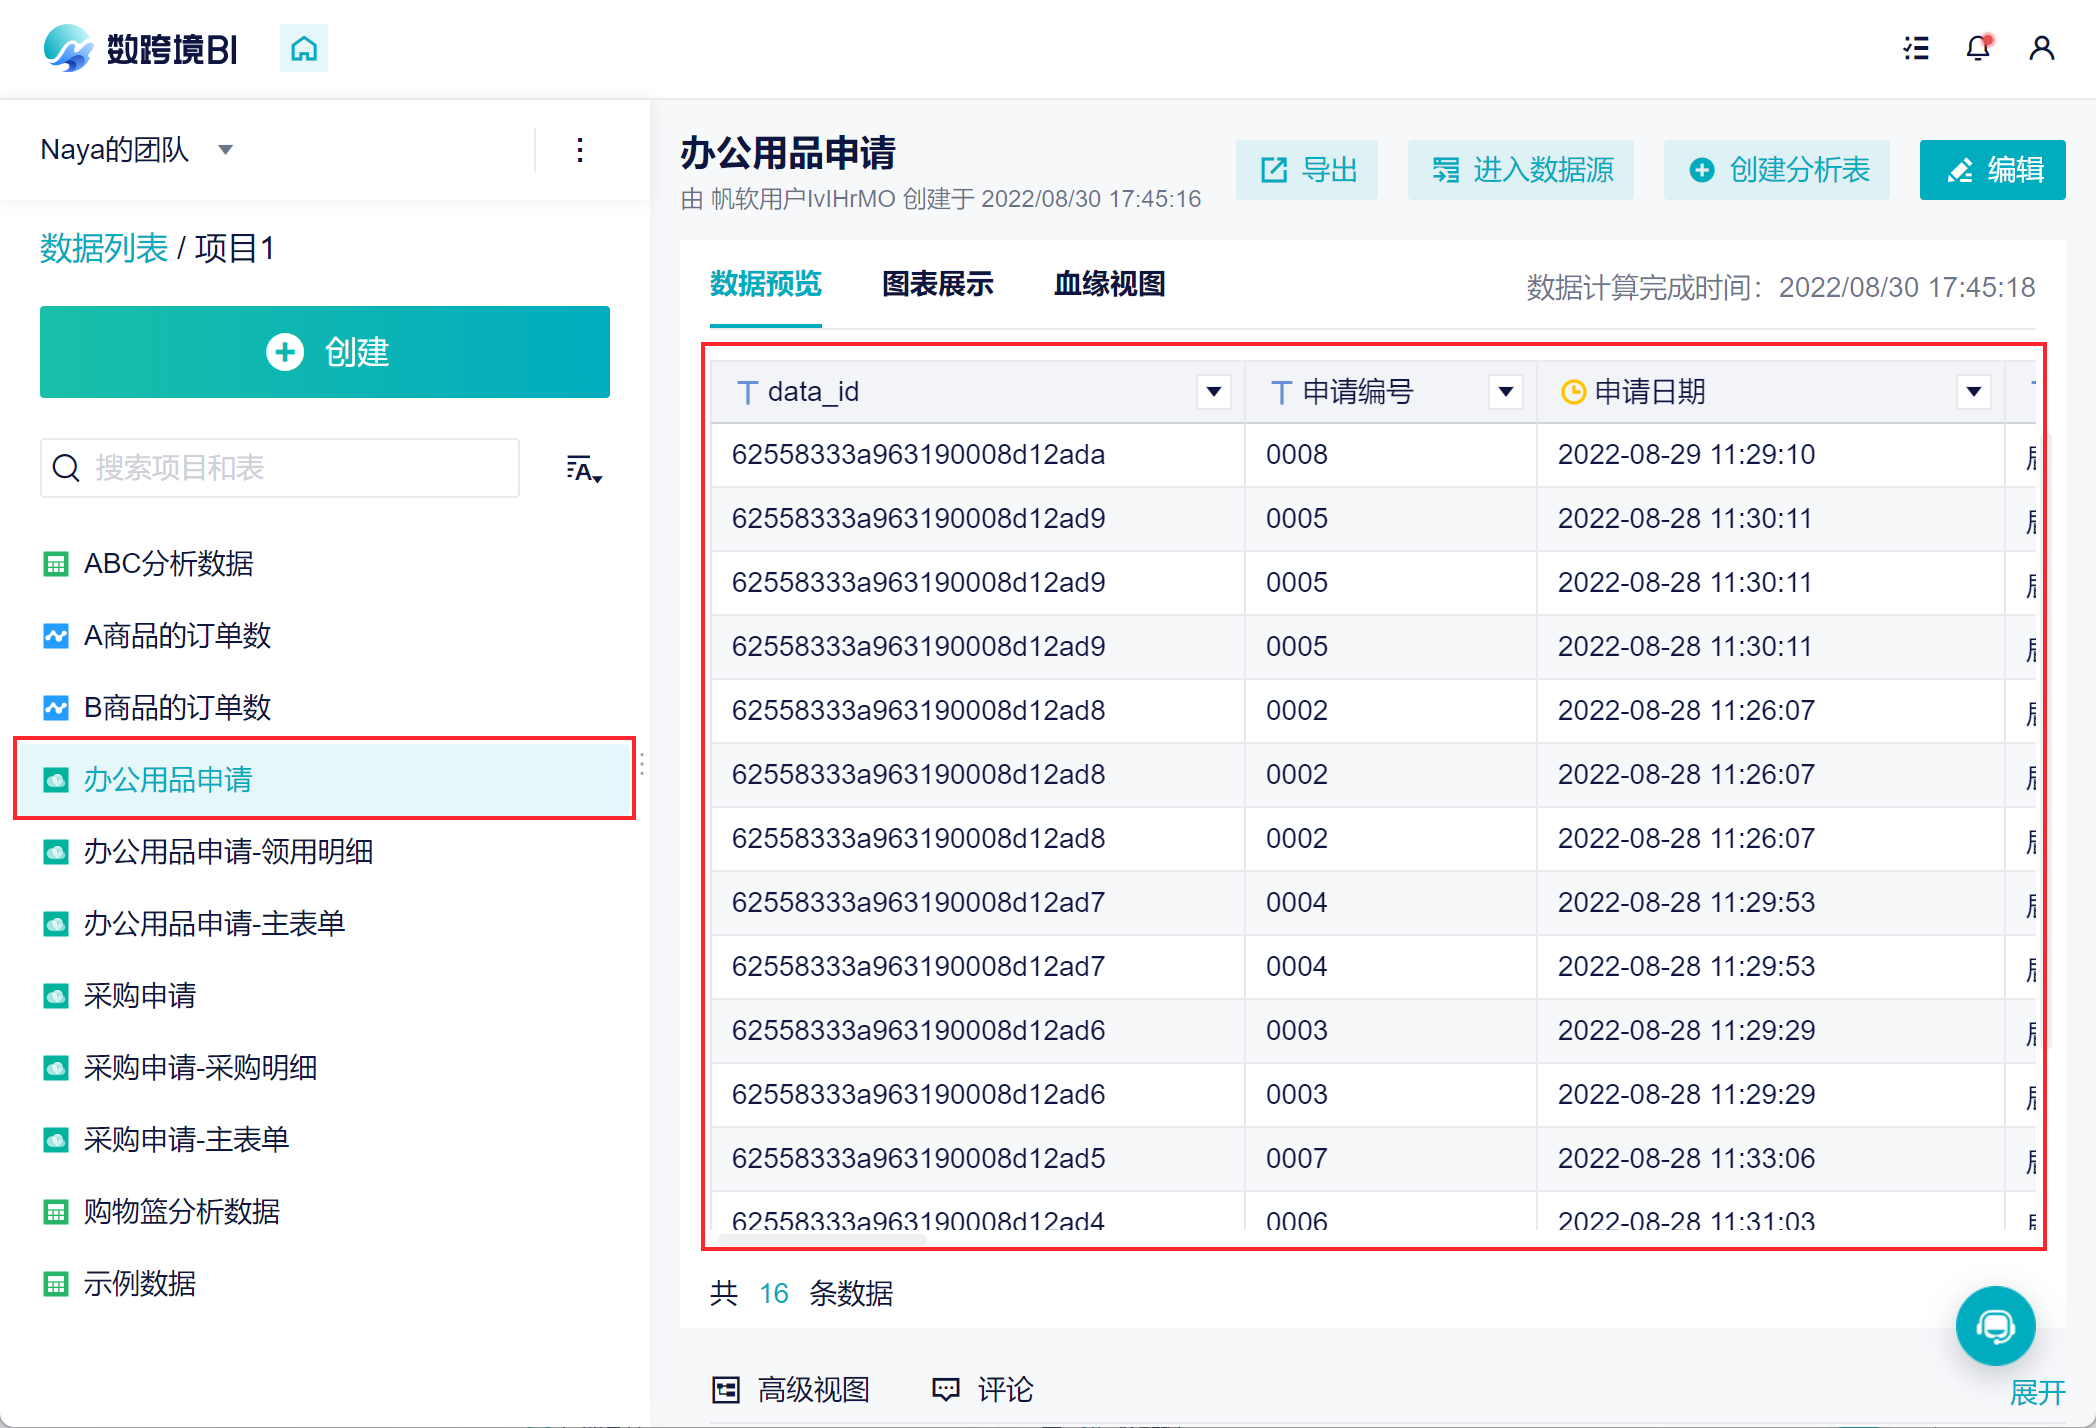Click the table's horizontal scrollbar
Viewport: 2096px width, 1428px height.
822,1240
